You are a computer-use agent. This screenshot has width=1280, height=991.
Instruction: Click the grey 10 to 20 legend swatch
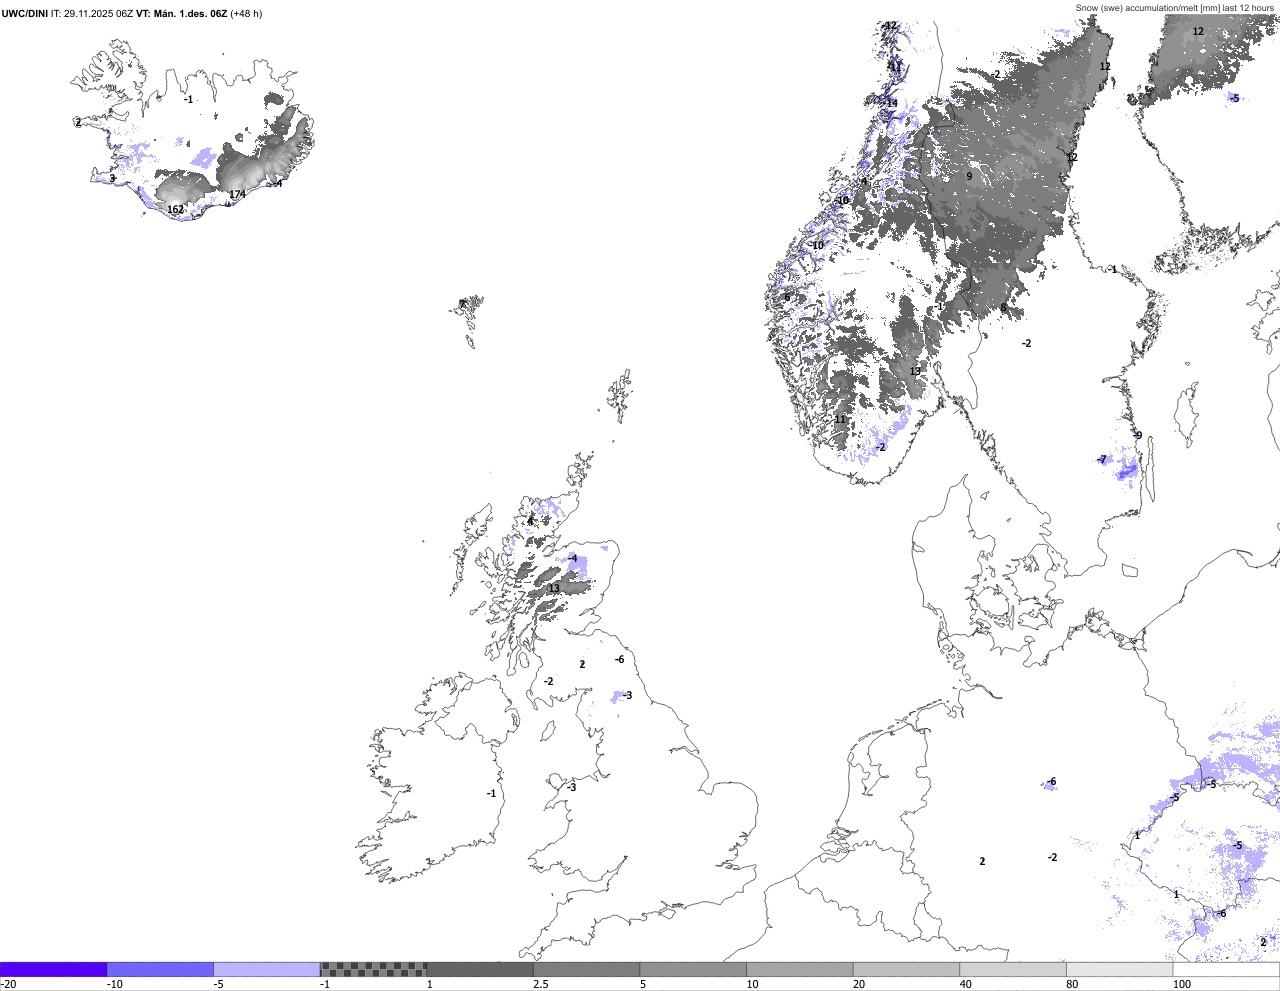[800, 969]
